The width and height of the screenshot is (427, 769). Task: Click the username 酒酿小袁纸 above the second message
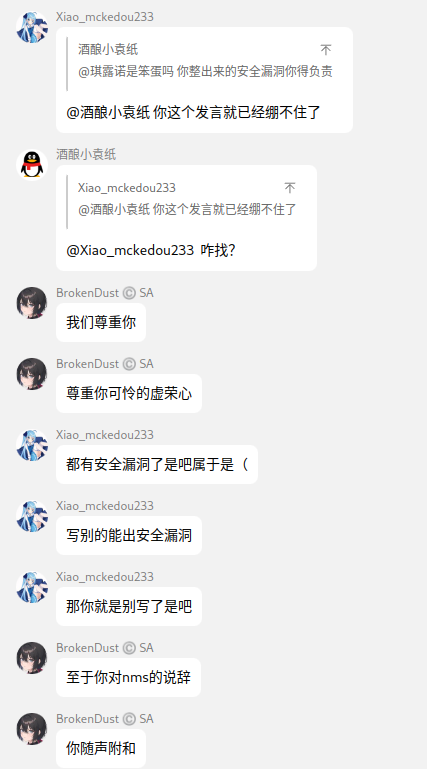click(86, 154)
